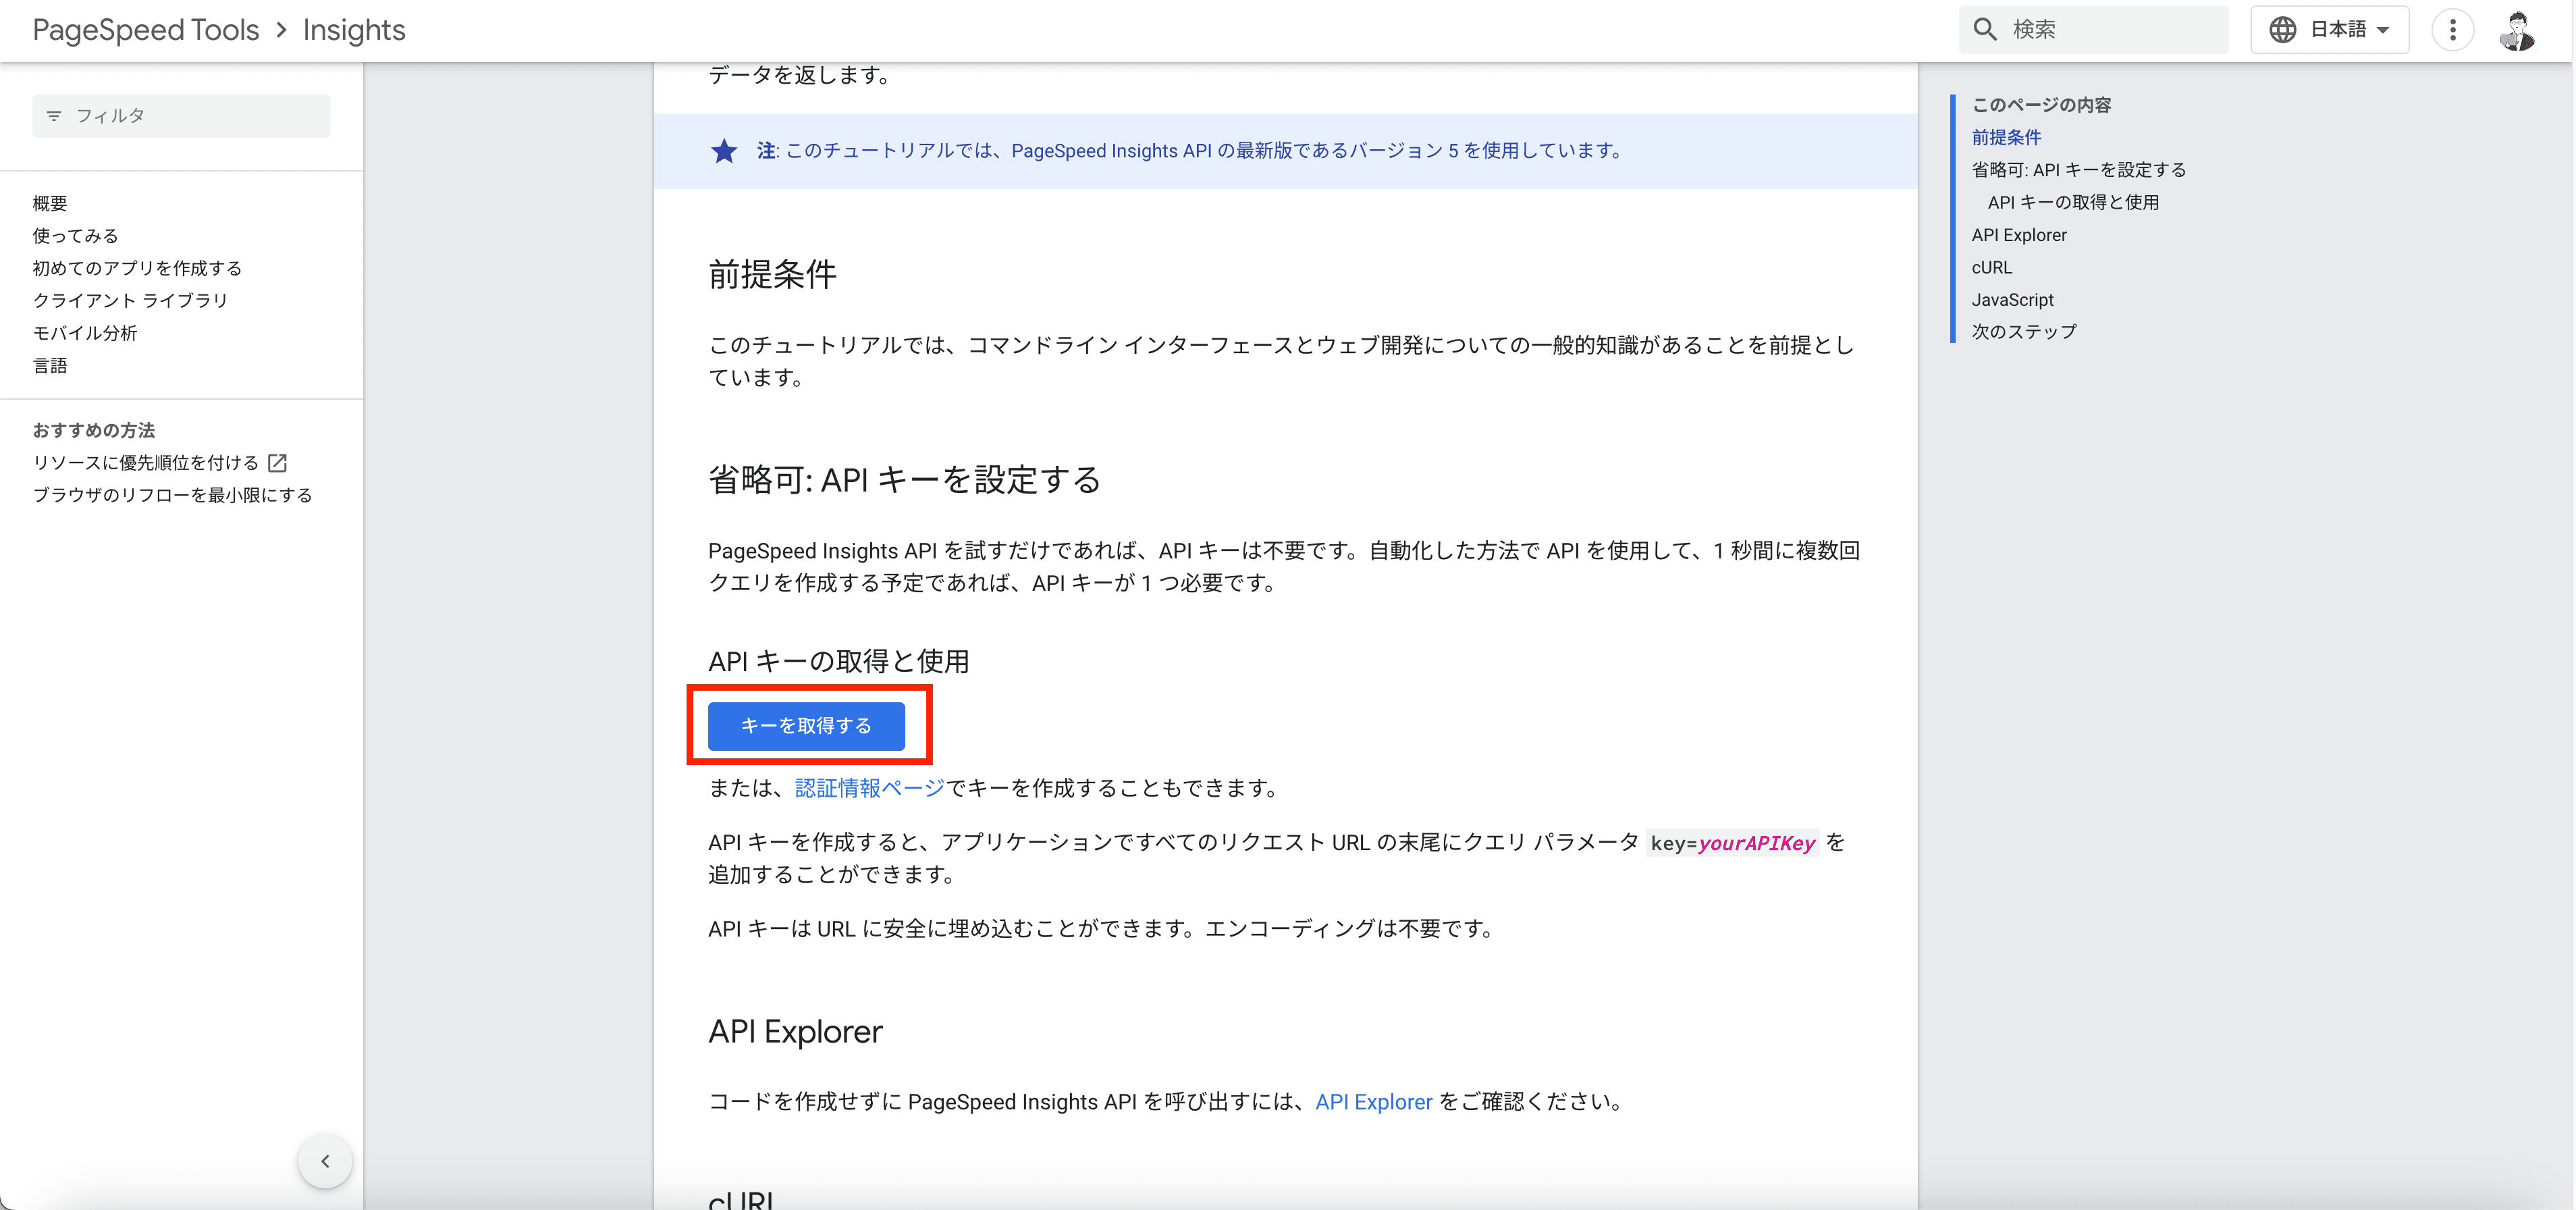Collapse the sidebar with the chevron button
Image resolution: width=2576 pixels, height=1210 pixels.
coord(325,1161)
